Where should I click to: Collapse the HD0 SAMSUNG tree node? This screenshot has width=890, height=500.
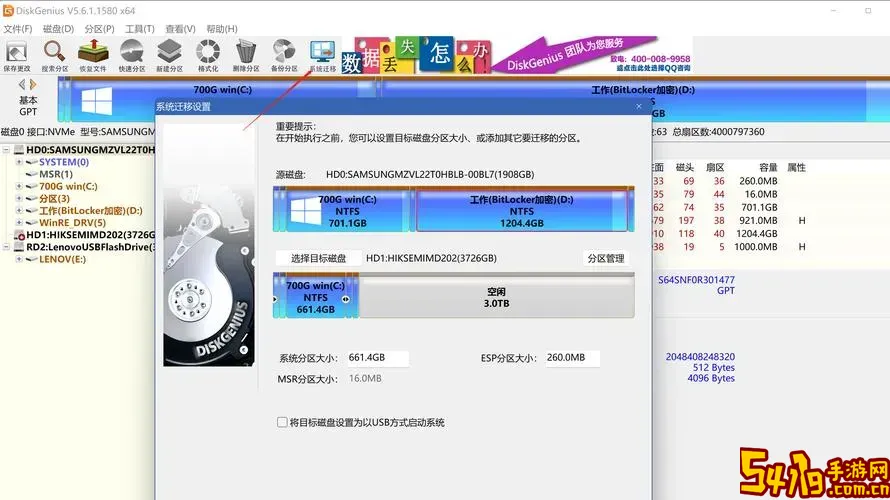[6, 150]
